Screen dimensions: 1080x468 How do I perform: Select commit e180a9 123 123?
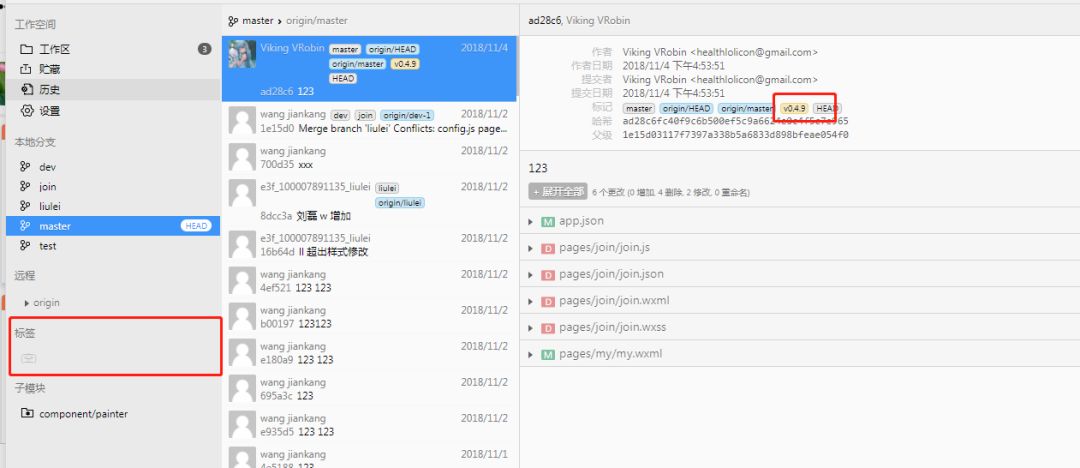pos(369,352)
